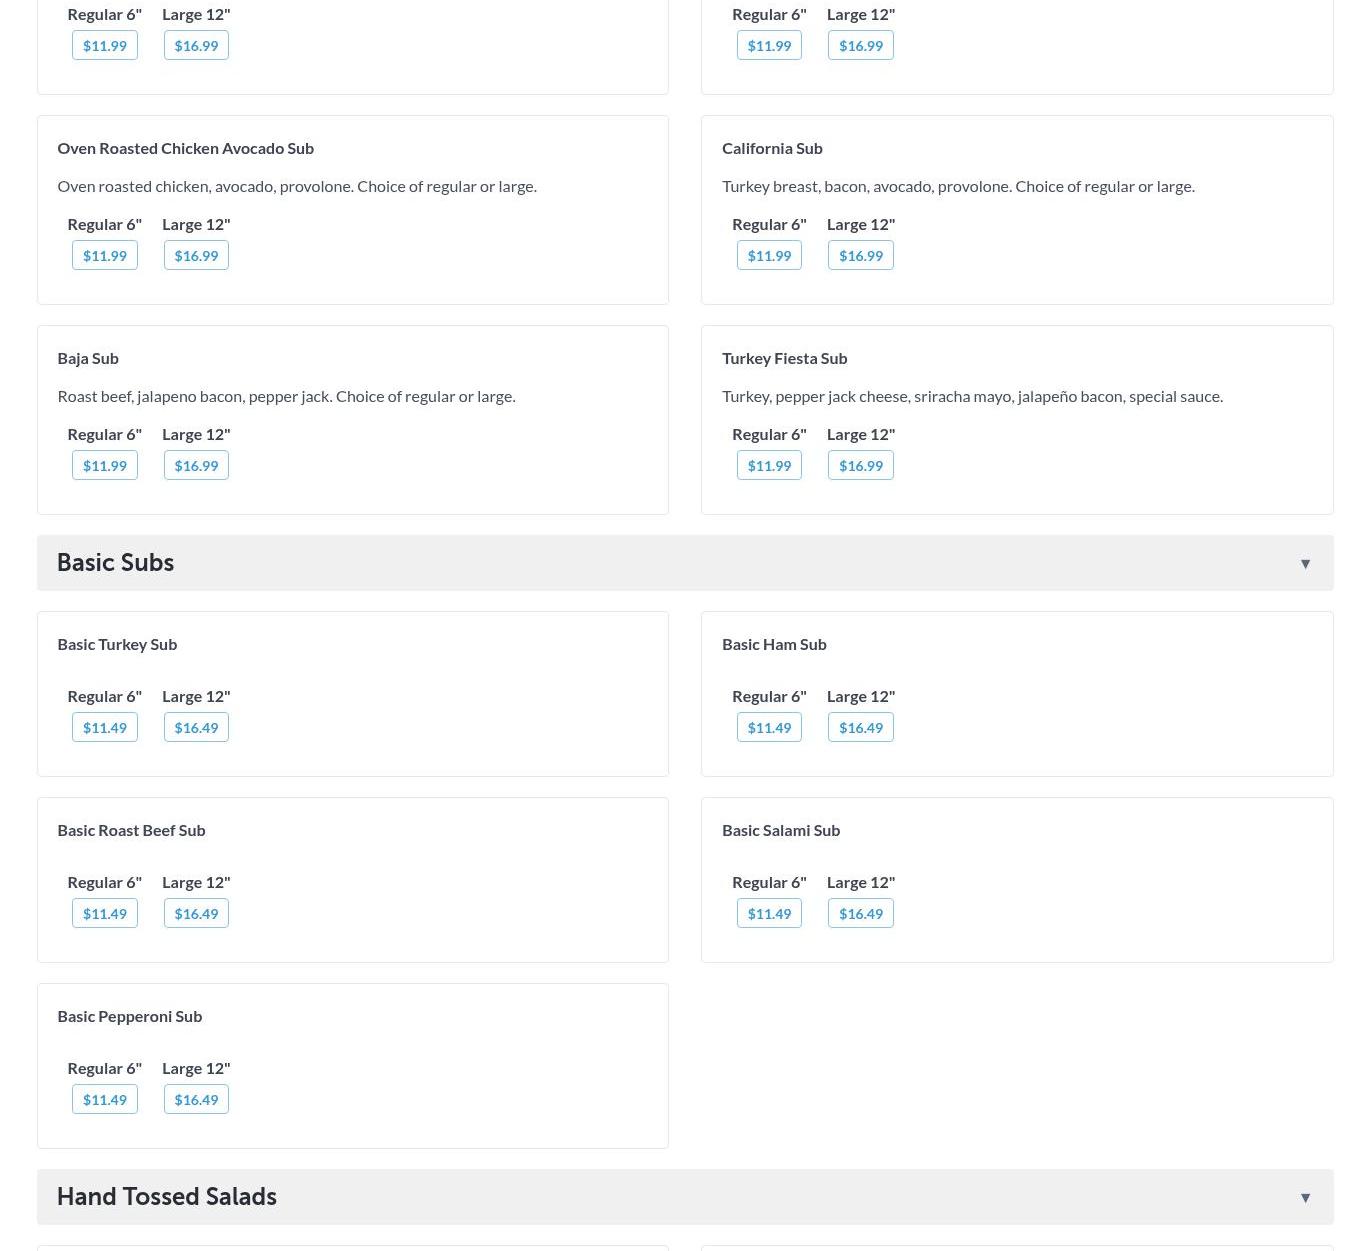Pick Turkey Fiesta Sub large $16.99
1370x1251 pixels.
click(860, 466)
